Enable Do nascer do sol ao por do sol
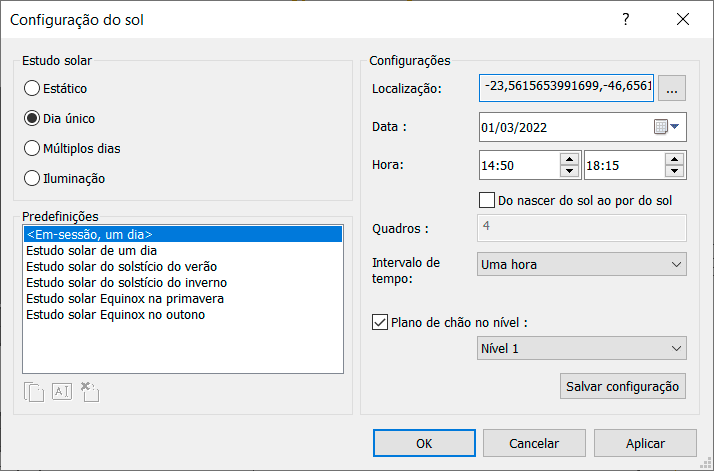The width and height of the screenshot is (714, 471). tap(488, 200)
